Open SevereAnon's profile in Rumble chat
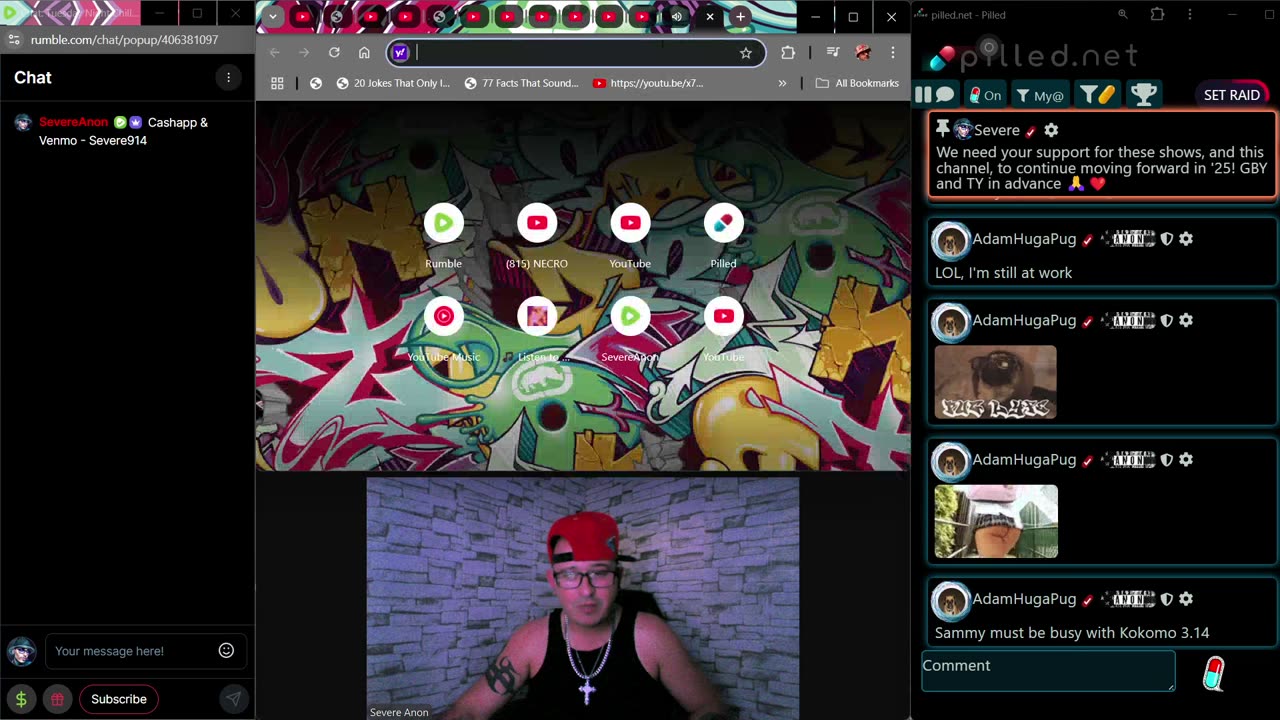 [73, 122]
